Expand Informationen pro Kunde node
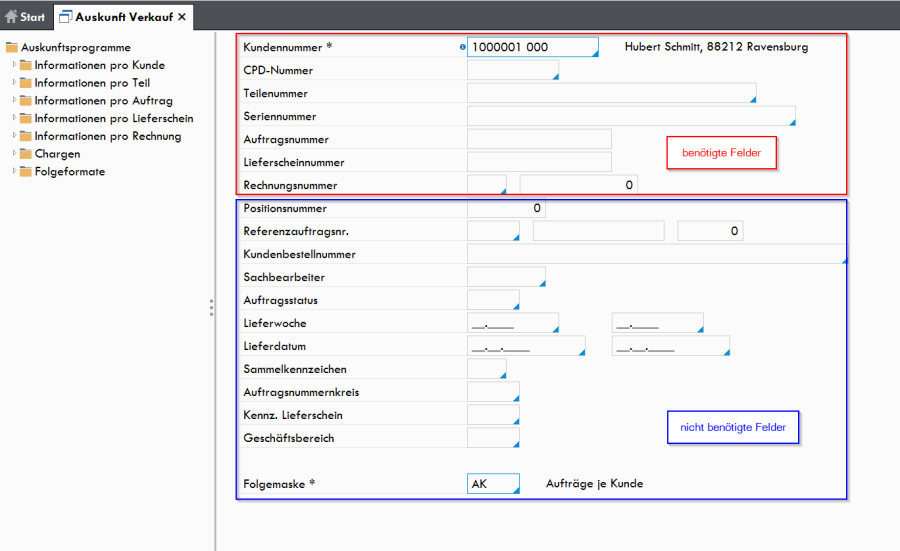Screen dimensions: 900x551 click(x=14, y=64)
